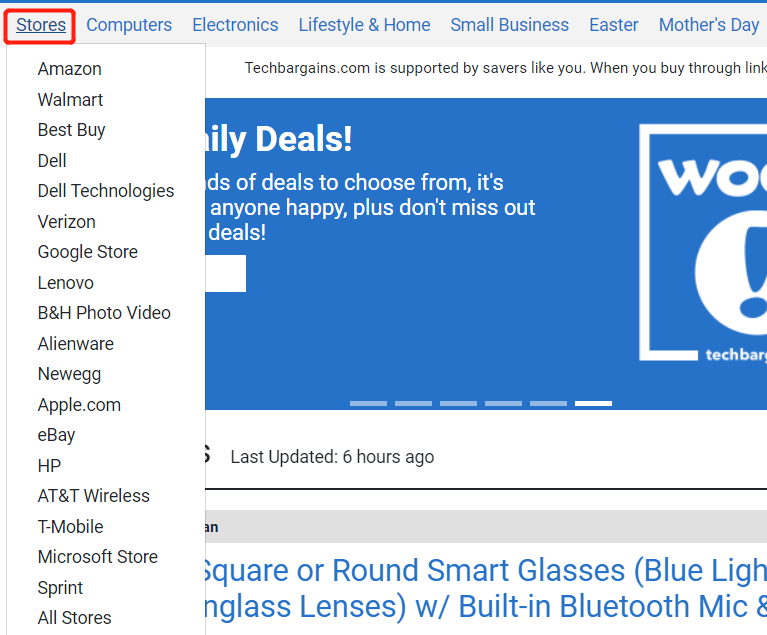The width and height of the screenshot is (767, 635).
Task: Click the white banner button
Action: tap(226, 273)
